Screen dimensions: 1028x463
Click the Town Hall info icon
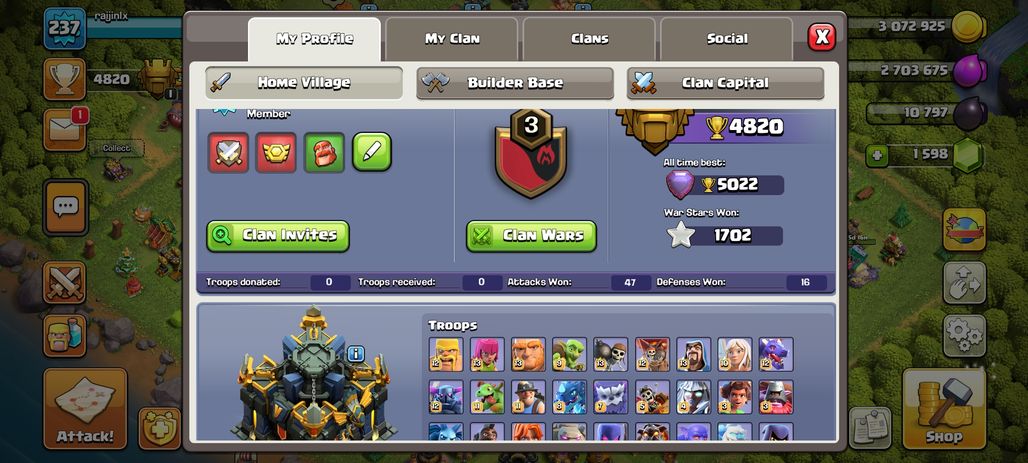pyautogui.click(x=355, y=354)
